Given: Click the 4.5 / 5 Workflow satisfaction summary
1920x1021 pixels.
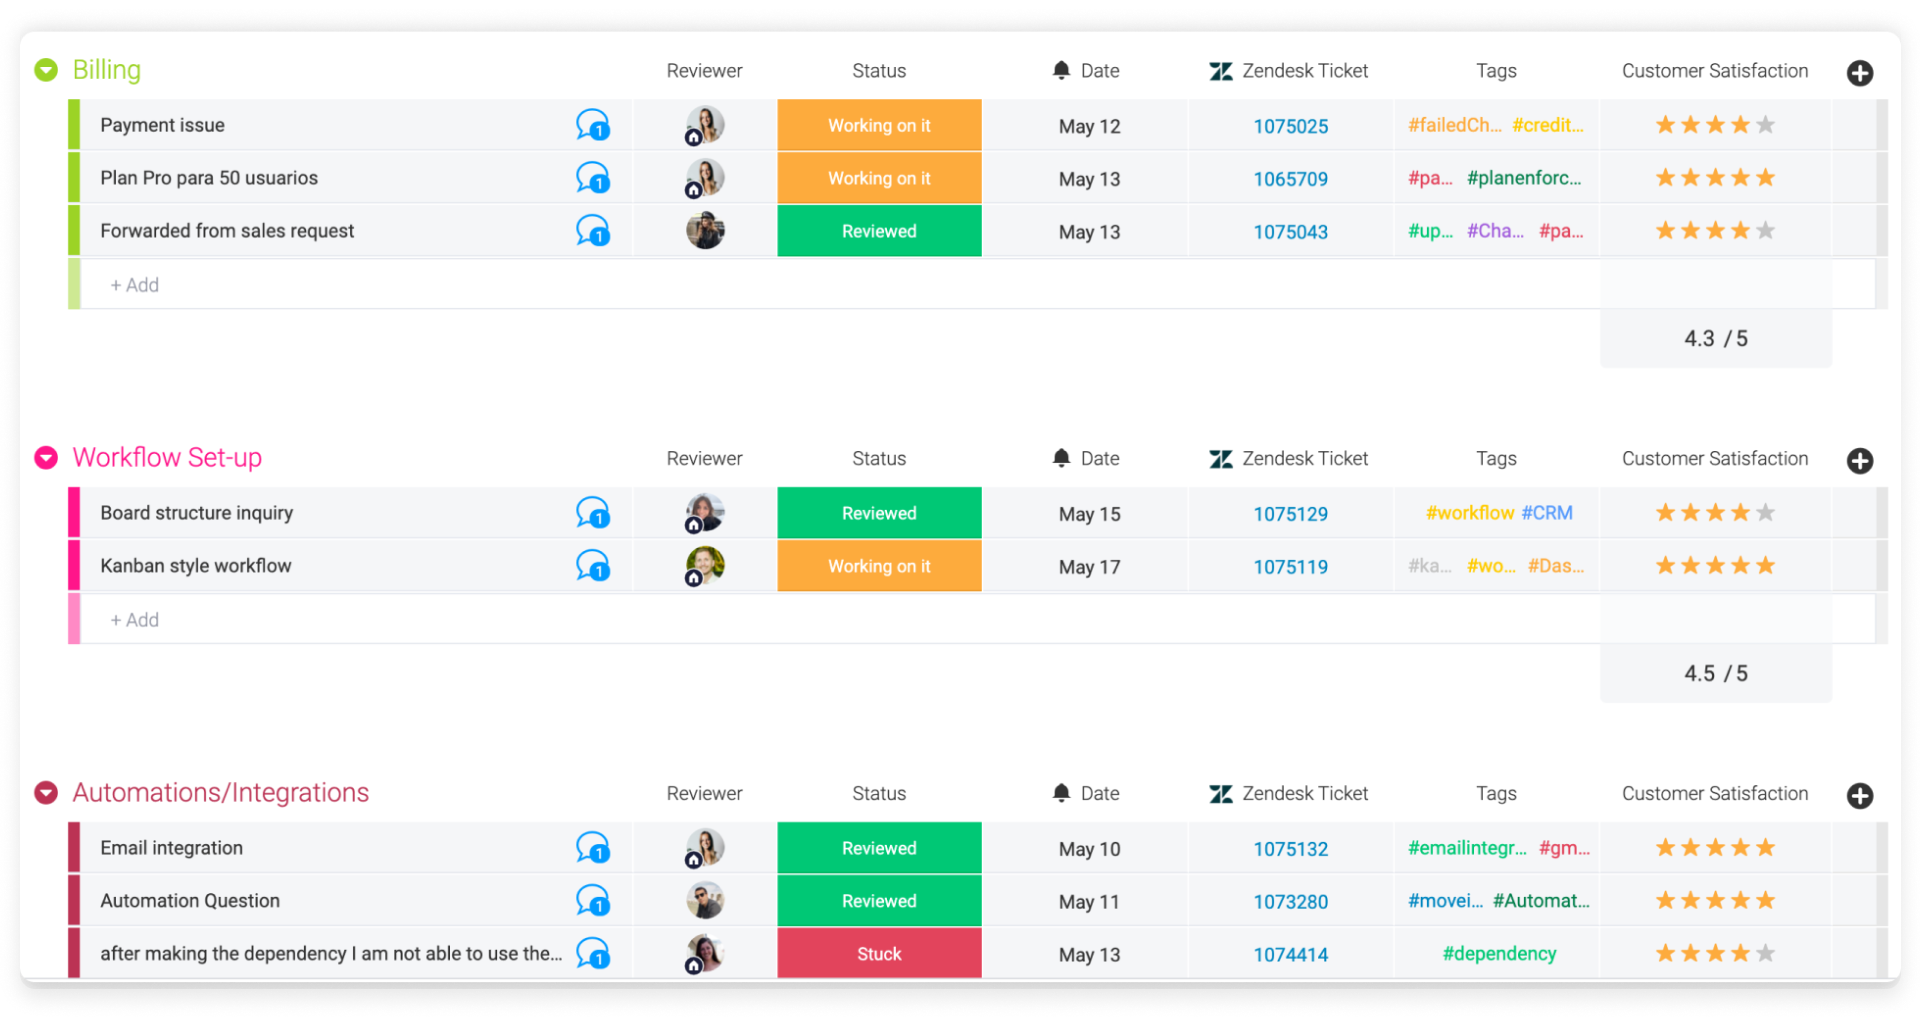Looking at the screenshot, I should 1716,674.
